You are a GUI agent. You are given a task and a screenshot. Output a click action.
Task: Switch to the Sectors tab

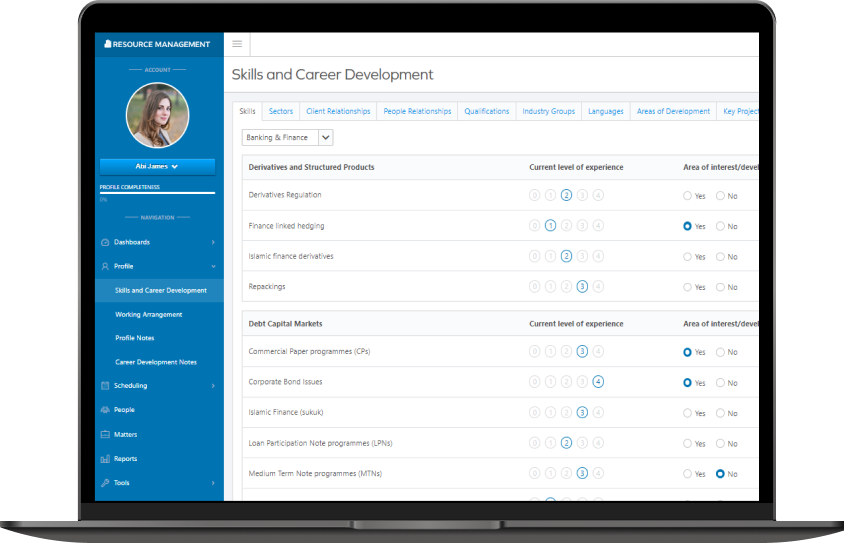(281, 111)
